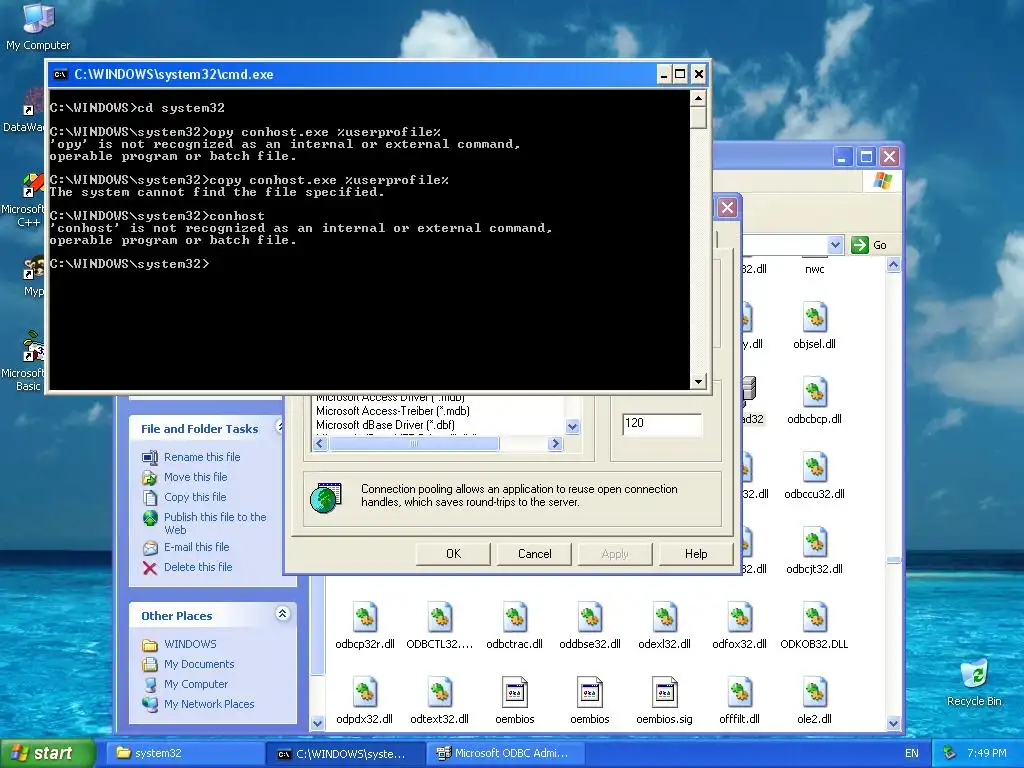1024x768 pixels.
Task: Click left task pane scroll down arrow
Action: pyautogui.click(x=317, y=723)
